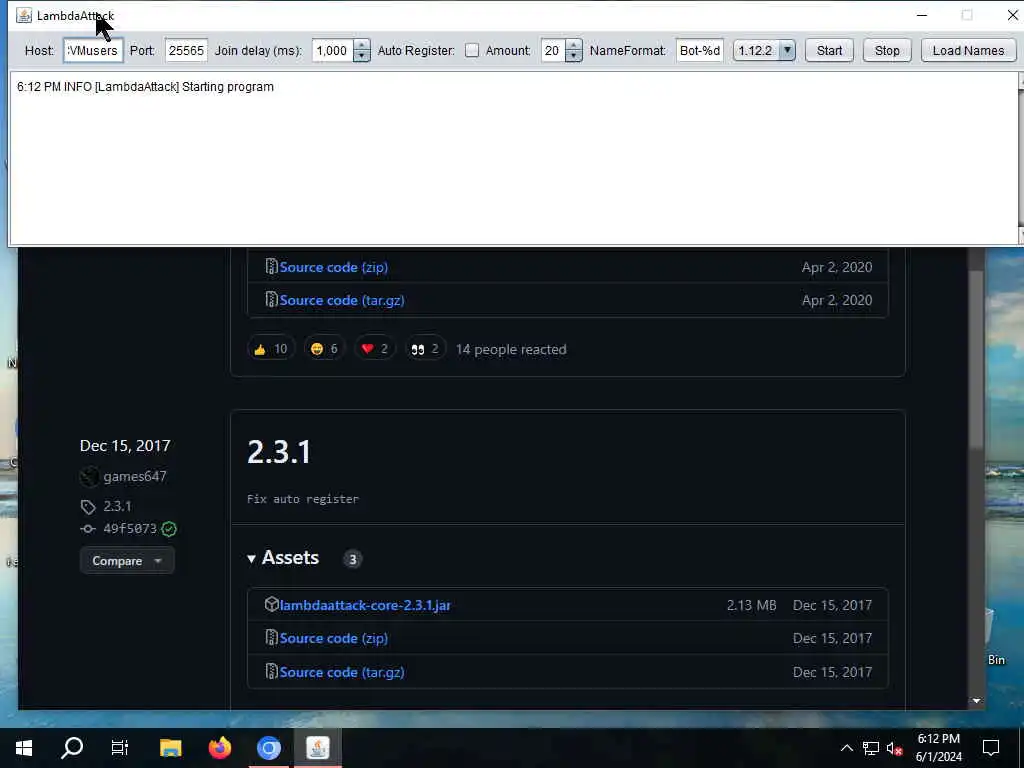Open games647 author profile link
The width and height of the screenshot is (1024, 768).
pos(135,477)
